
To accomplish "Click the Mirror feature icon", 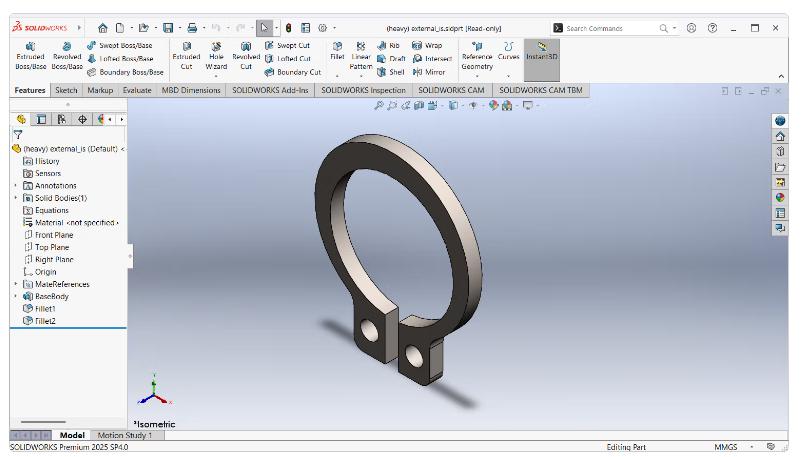I will [428, 72].
